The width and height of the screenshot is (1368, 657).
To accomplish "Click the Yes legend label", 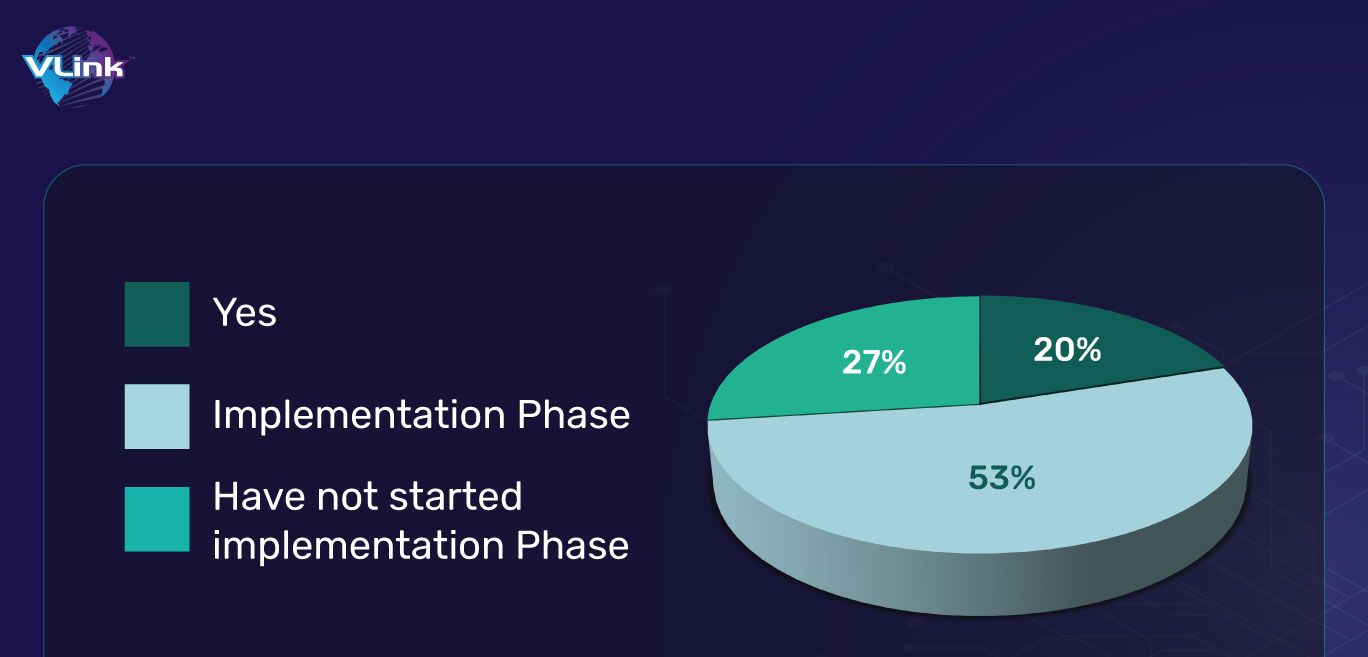I will (x=245, y=313).
